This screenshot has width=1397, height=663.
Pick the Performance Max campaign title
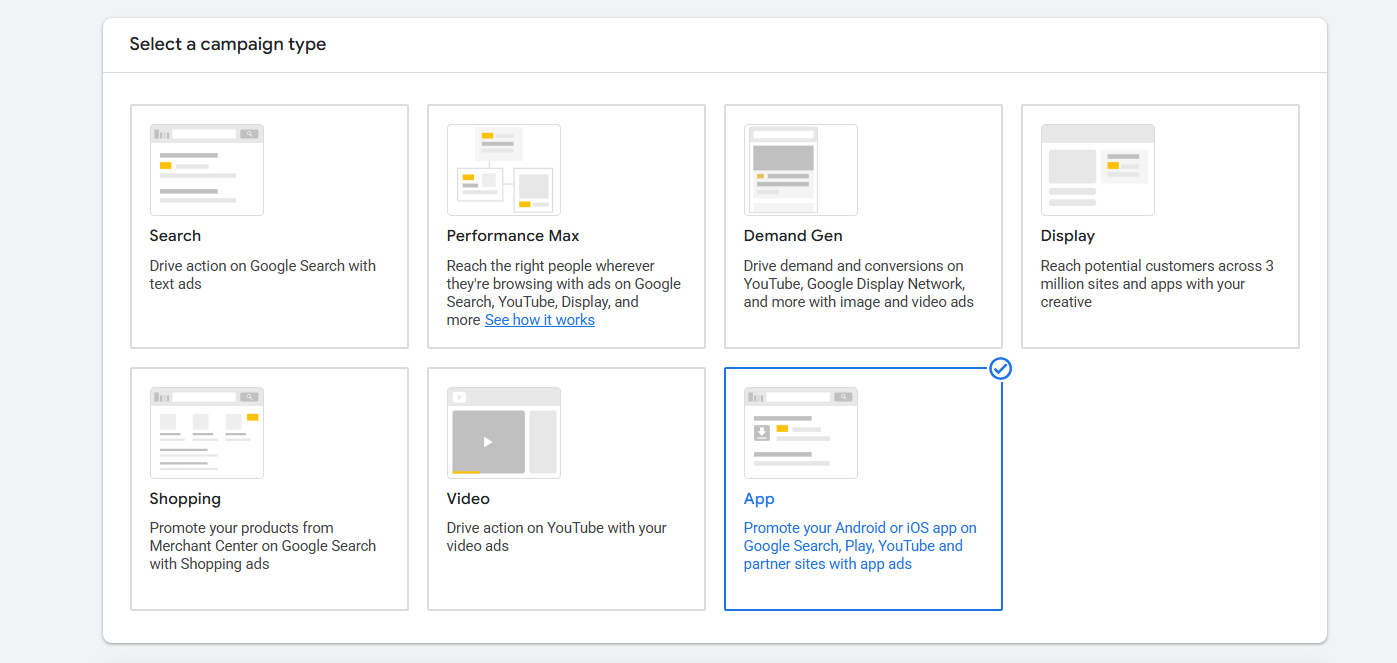click(x=512, y=236)
